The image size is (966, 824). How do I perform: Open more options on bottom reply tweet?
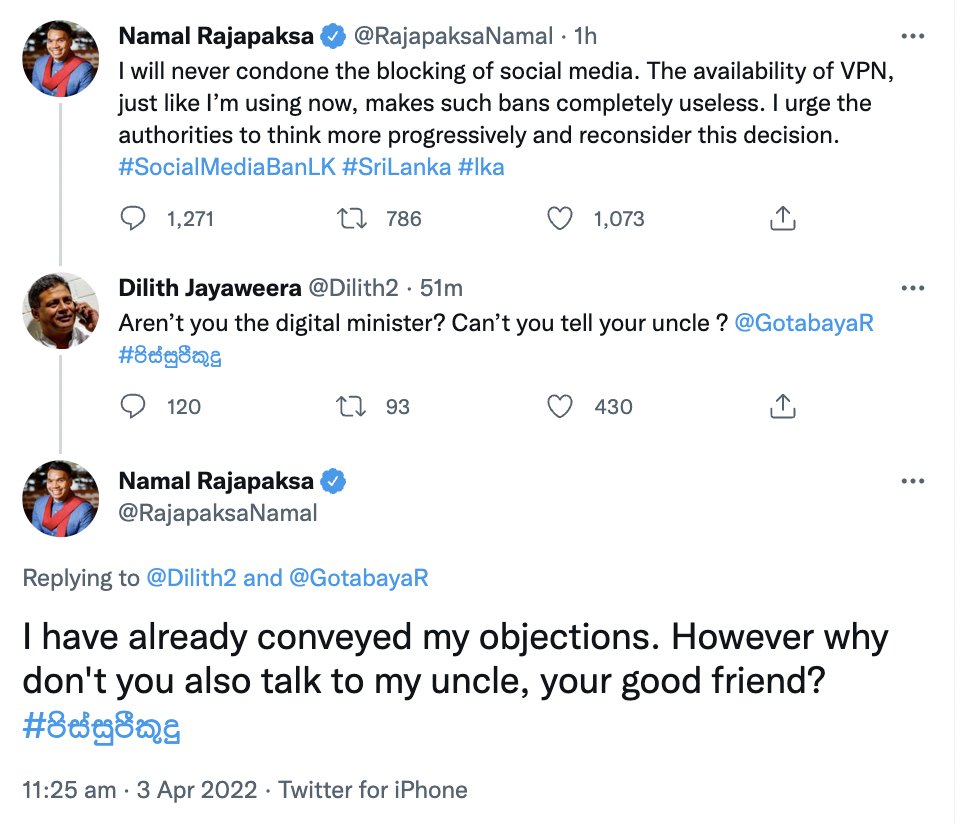tap(913, 481)
